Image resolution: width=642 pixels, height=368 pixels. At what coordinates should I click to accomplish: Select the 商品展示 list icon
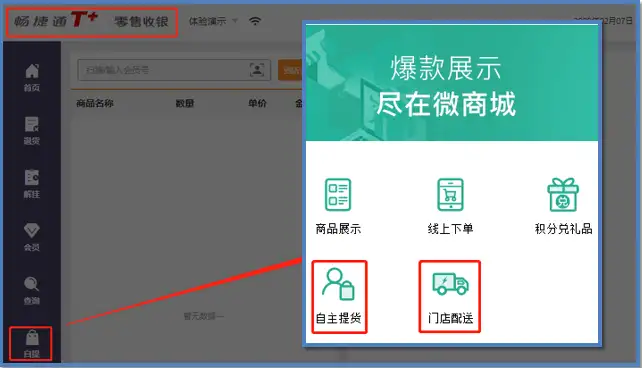(x=338, y=194)
